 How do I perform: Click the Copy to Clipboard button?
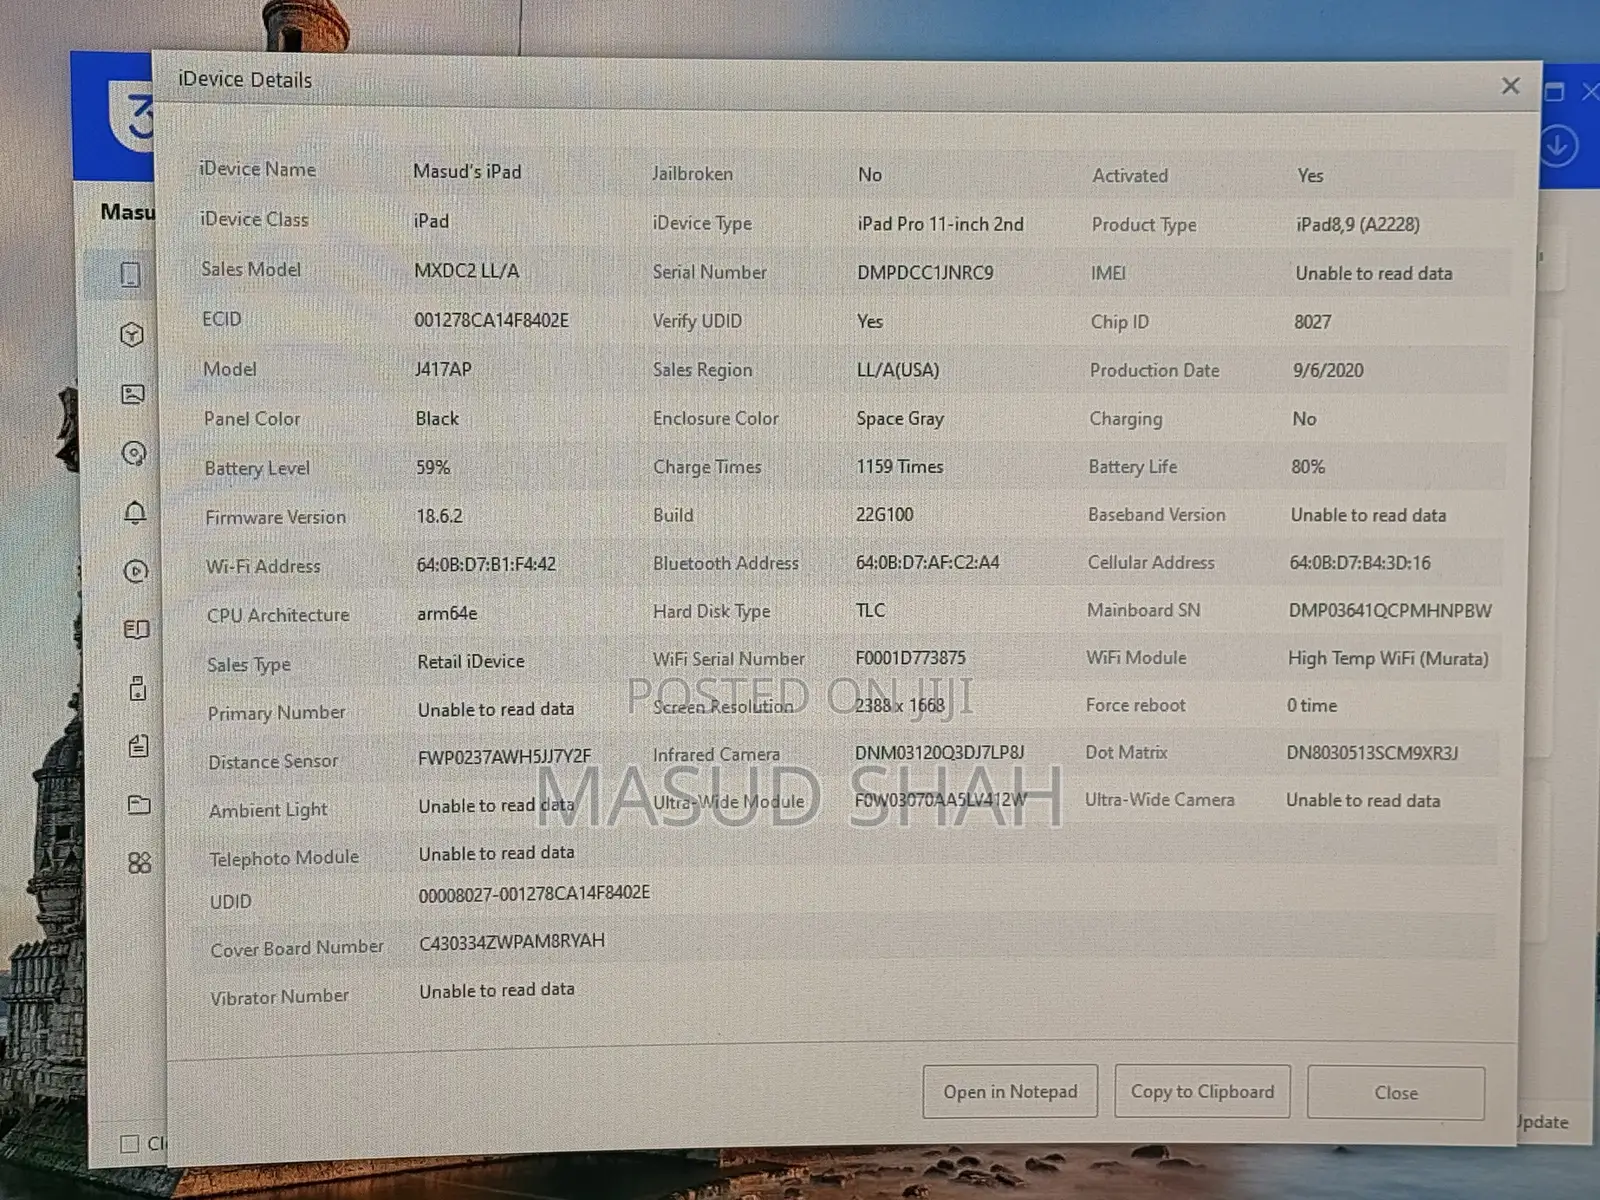pyautogui.click(x=1202, y=1092)
